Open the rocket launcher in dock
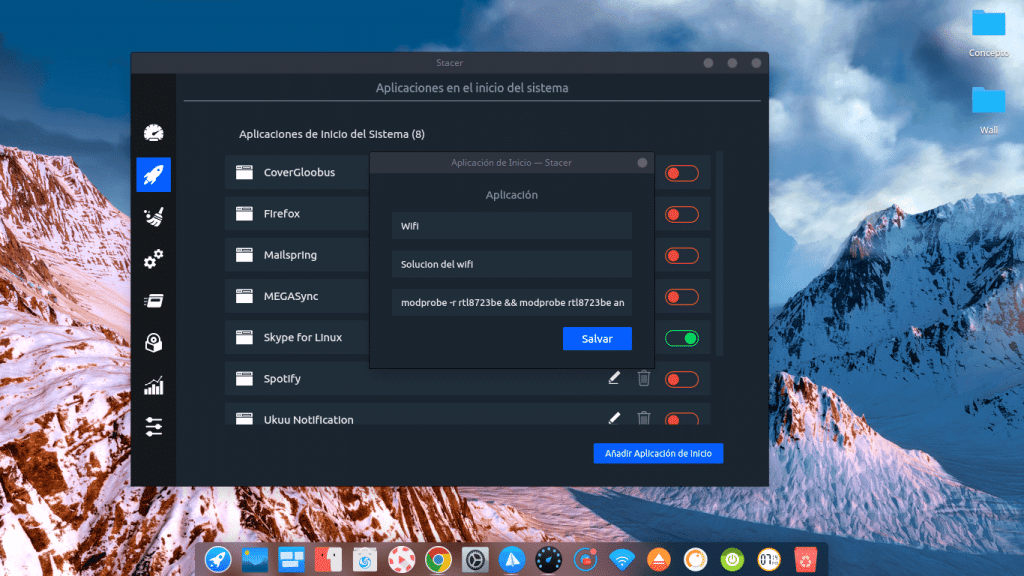Screen dimensions: 1024x576 218,560
